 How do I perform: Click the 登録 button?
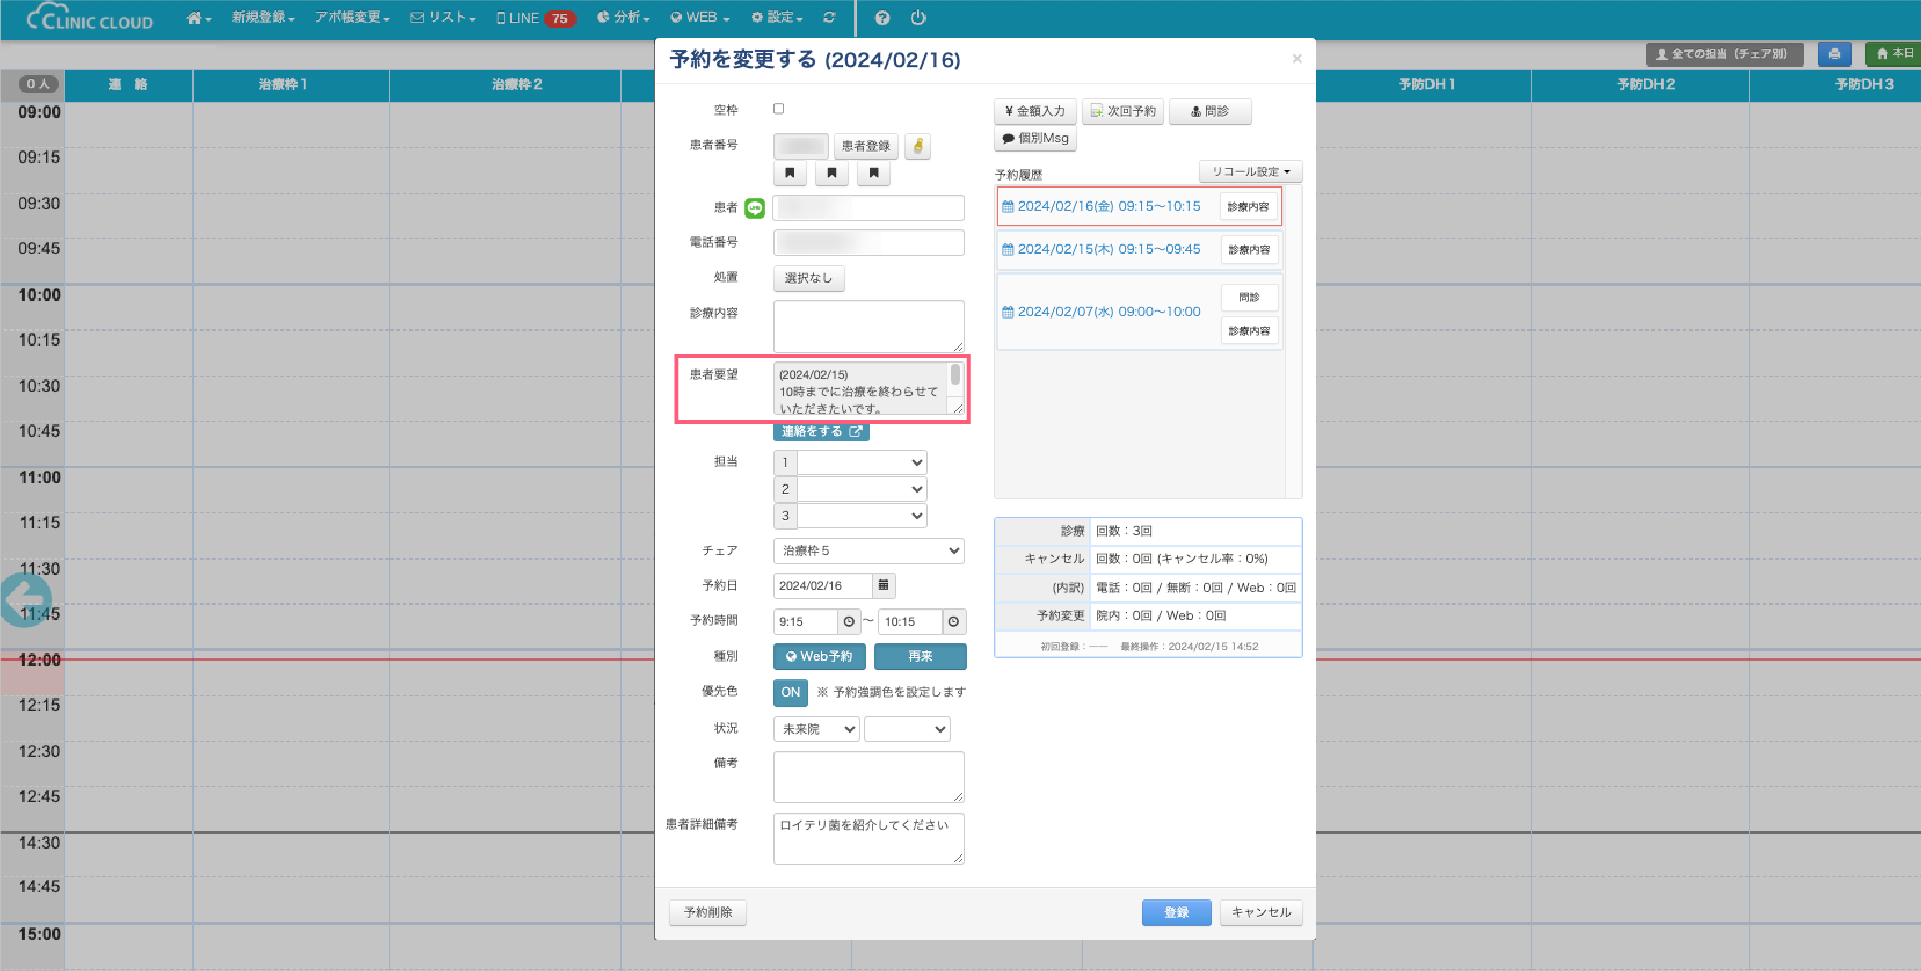click(x=1176, y=912)
